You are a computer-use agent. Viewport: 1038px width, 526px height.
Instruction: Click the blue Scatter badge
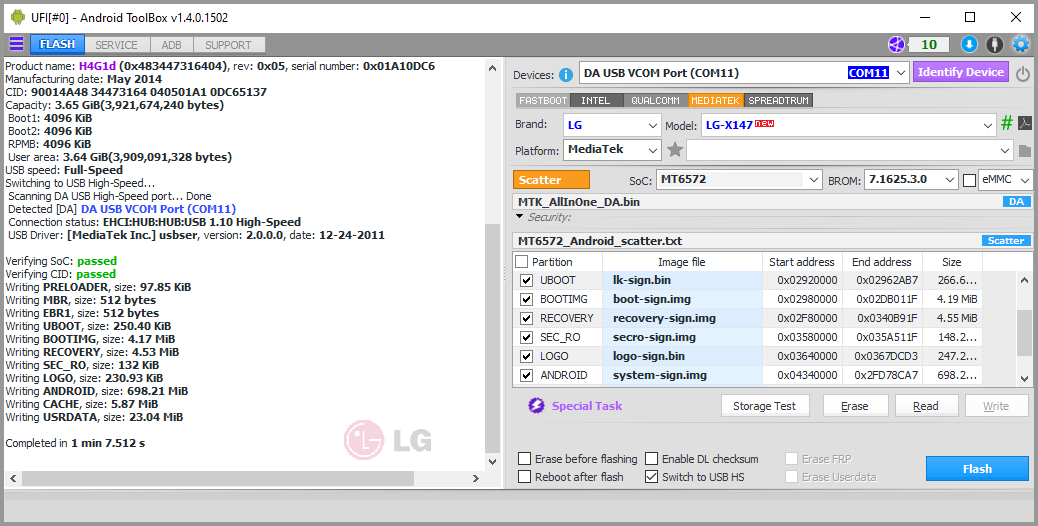[1006, 241]
